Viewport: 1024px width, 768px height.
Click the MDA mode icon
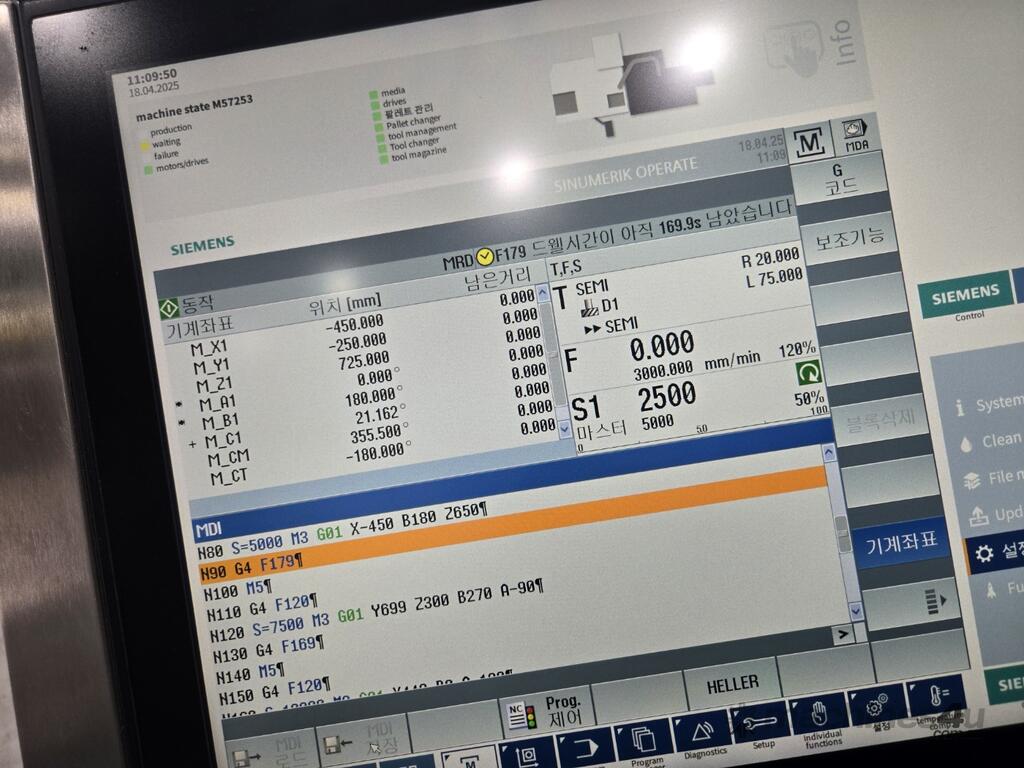[851, 136]
